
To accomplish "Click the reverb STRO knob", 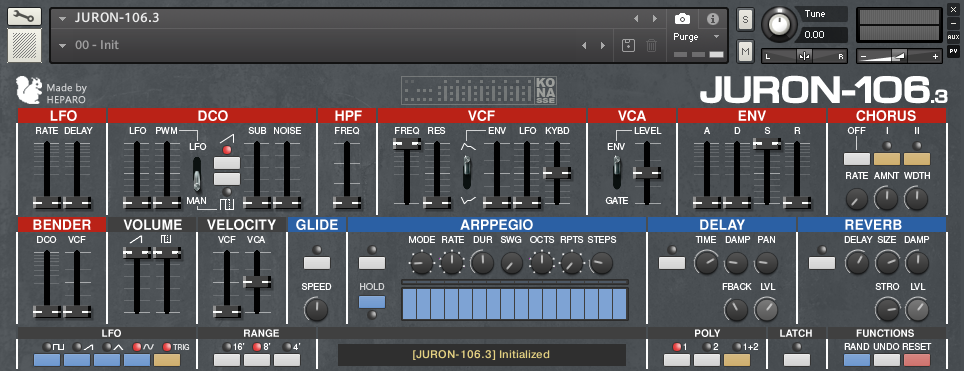I will [x=886, y=309].
